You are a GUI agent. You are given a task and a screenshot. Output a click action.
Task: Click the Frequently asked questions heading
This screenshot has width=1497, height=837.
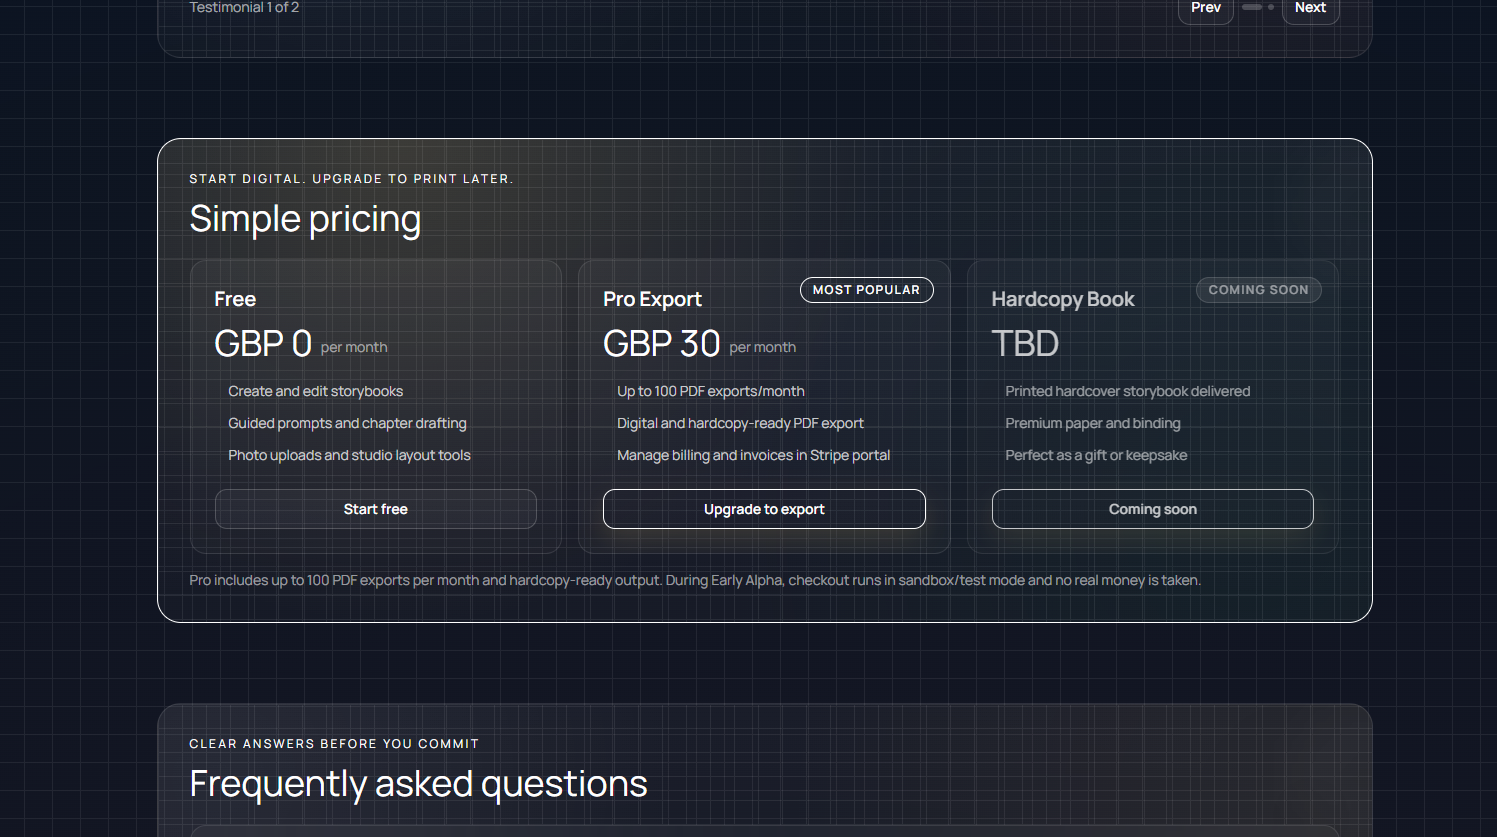(418, 784)
